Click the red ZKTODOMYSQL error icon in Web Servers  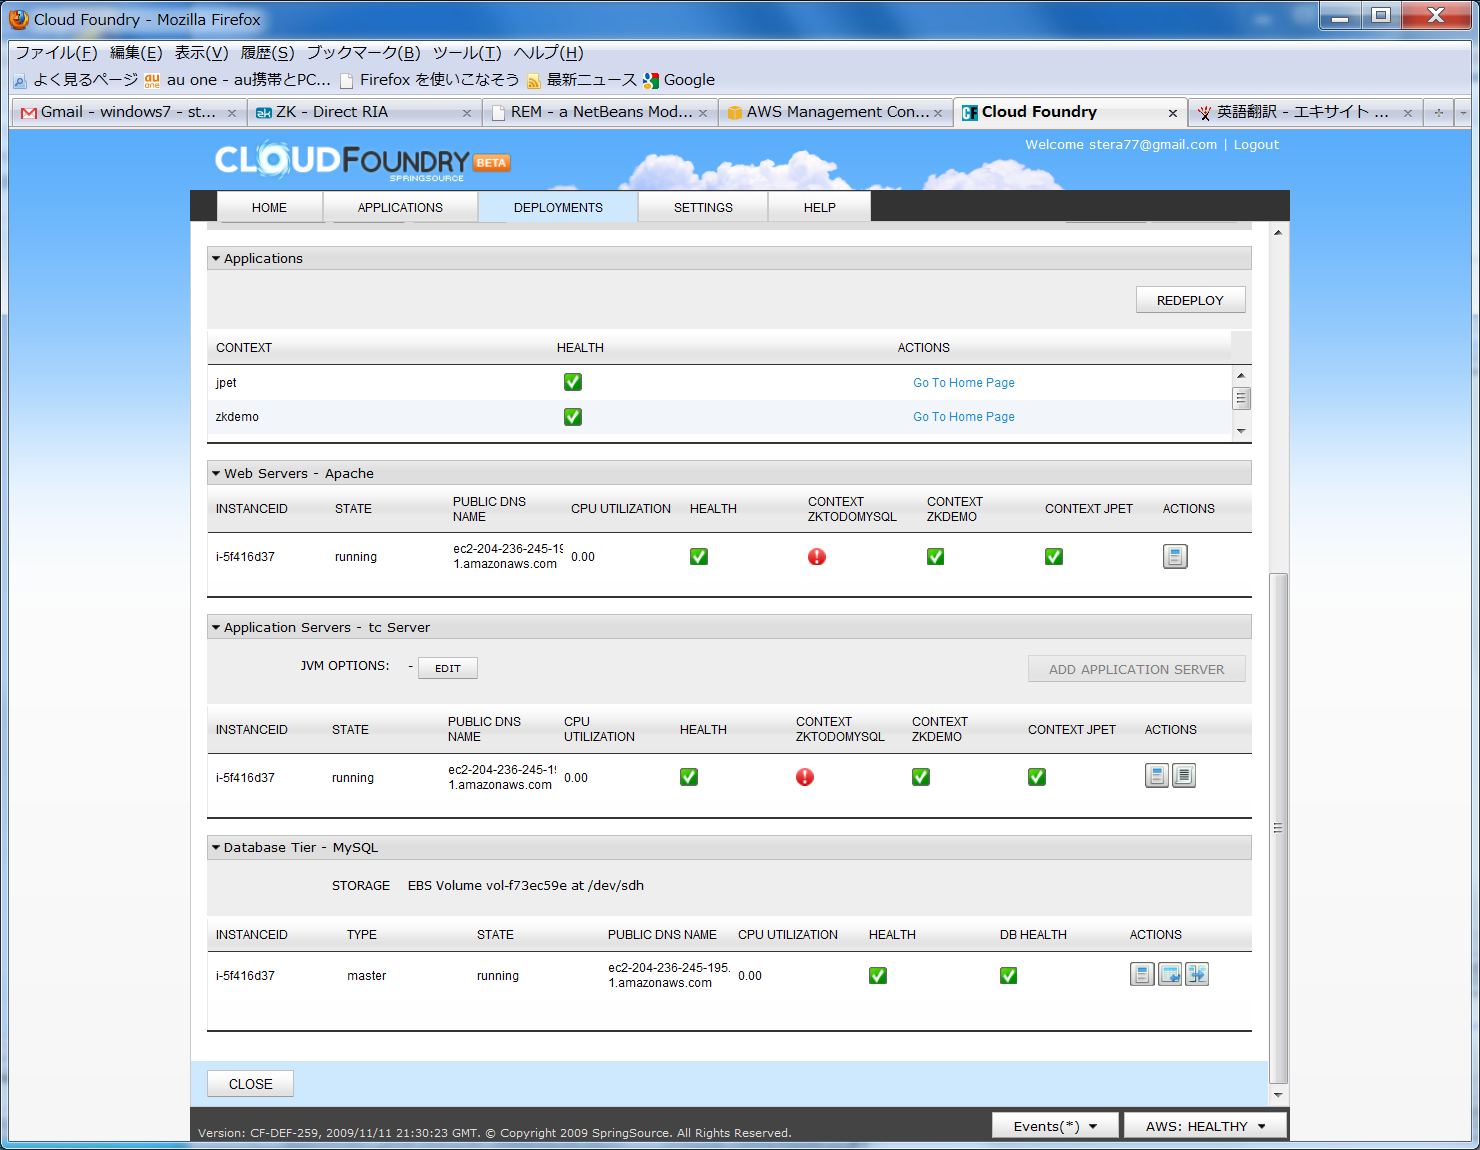tap(817, 557)
